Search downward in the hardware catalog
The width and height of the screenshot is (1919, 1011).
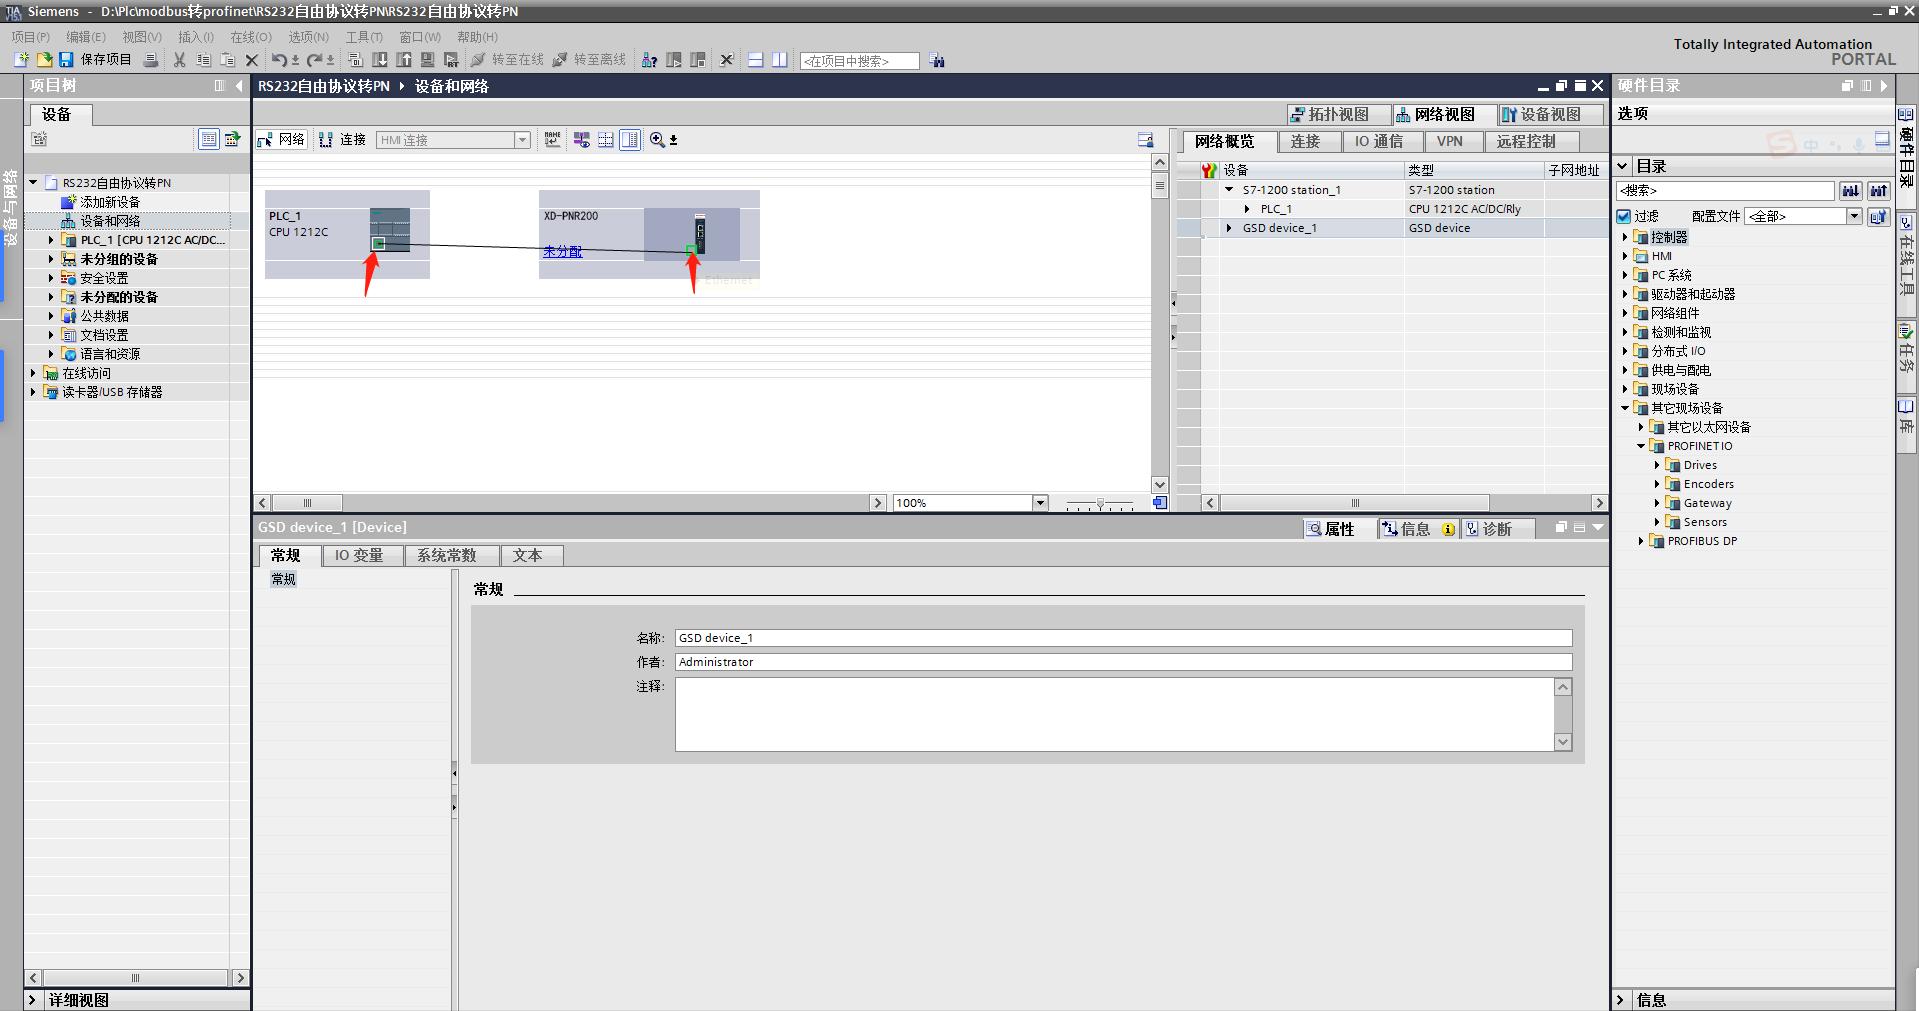click(1851, 191)
